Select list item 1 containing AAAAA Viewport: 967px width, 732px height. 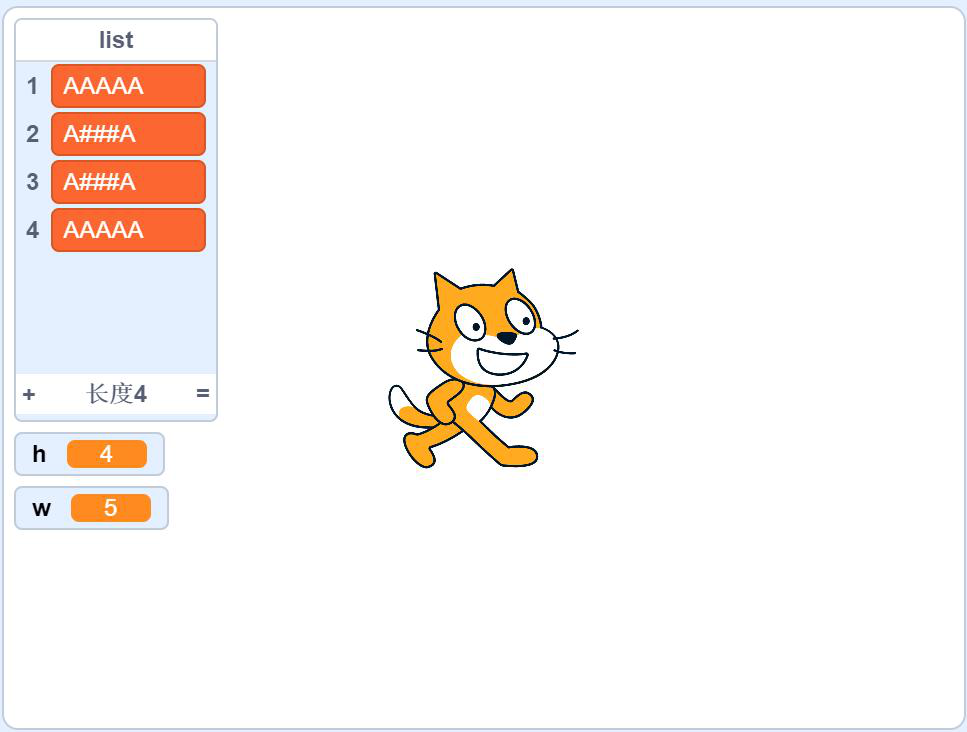(128, 86)
